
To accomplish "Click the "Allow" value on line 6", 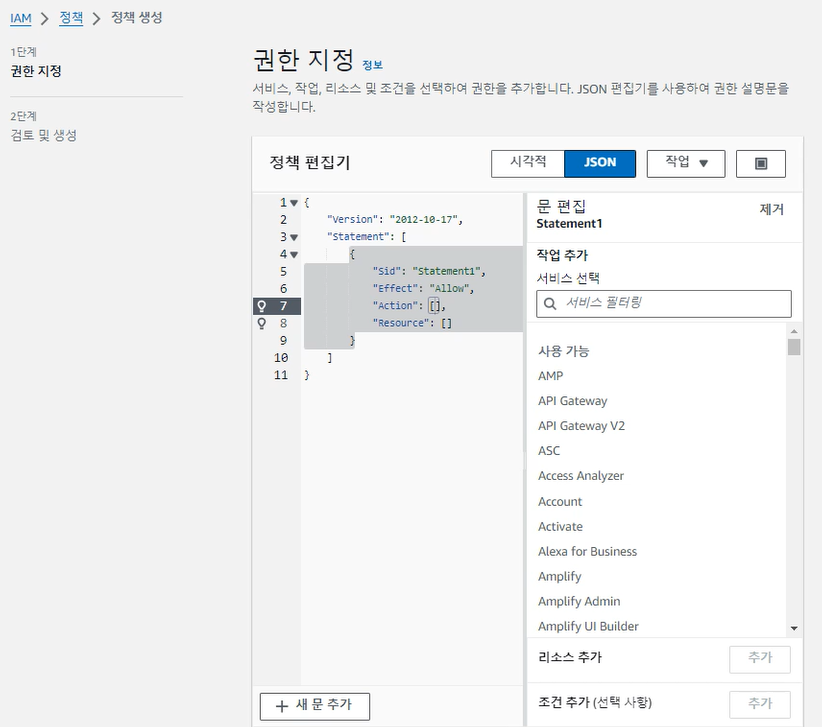I will 449,289.
